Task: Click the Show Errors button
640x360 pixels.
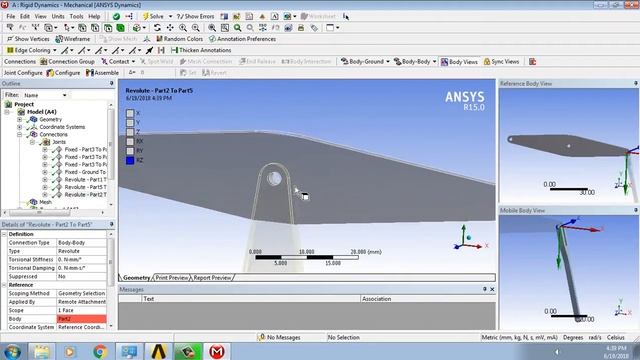Action: [196, 16]
